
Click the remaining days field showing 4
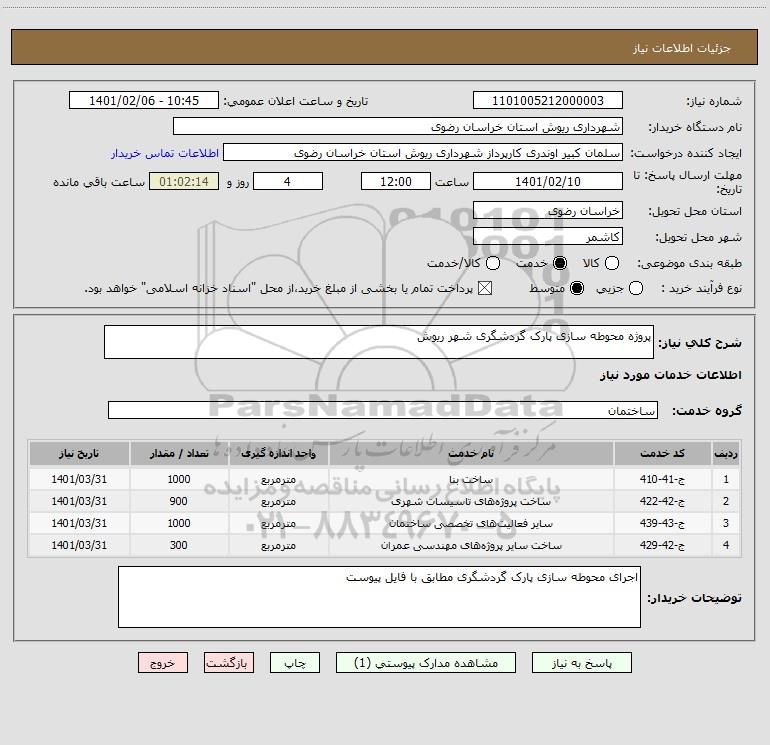click(288, 181)
